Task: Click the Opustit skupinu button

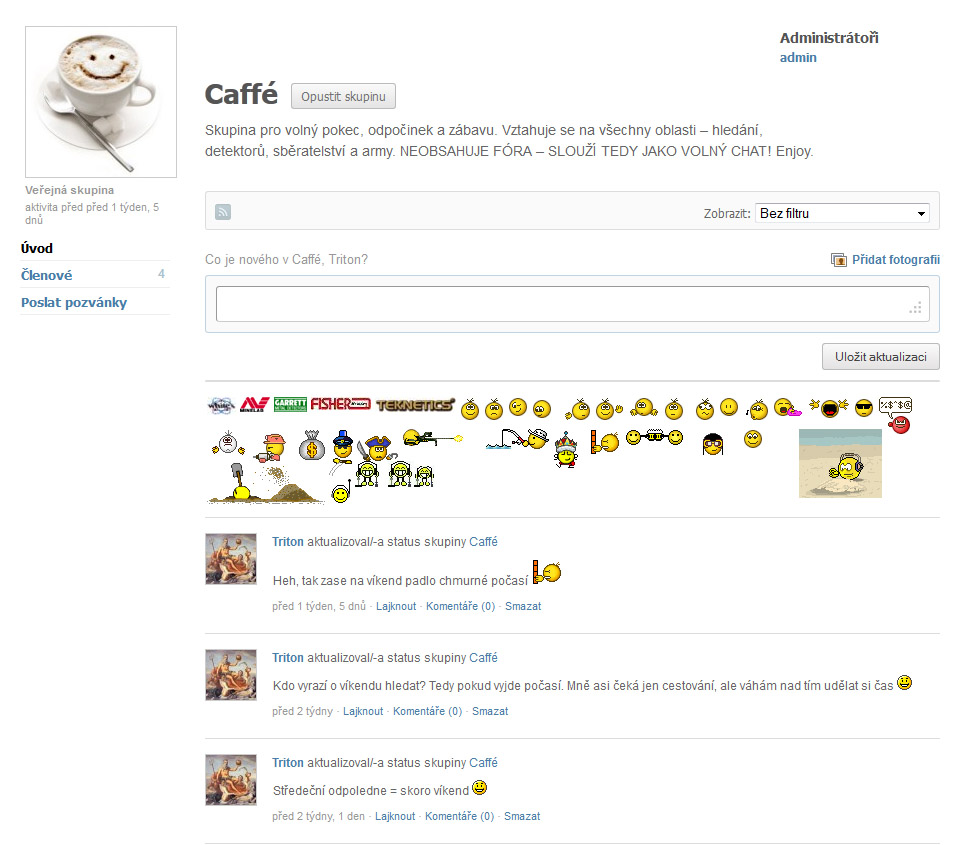Action: [x=343, y=96]
